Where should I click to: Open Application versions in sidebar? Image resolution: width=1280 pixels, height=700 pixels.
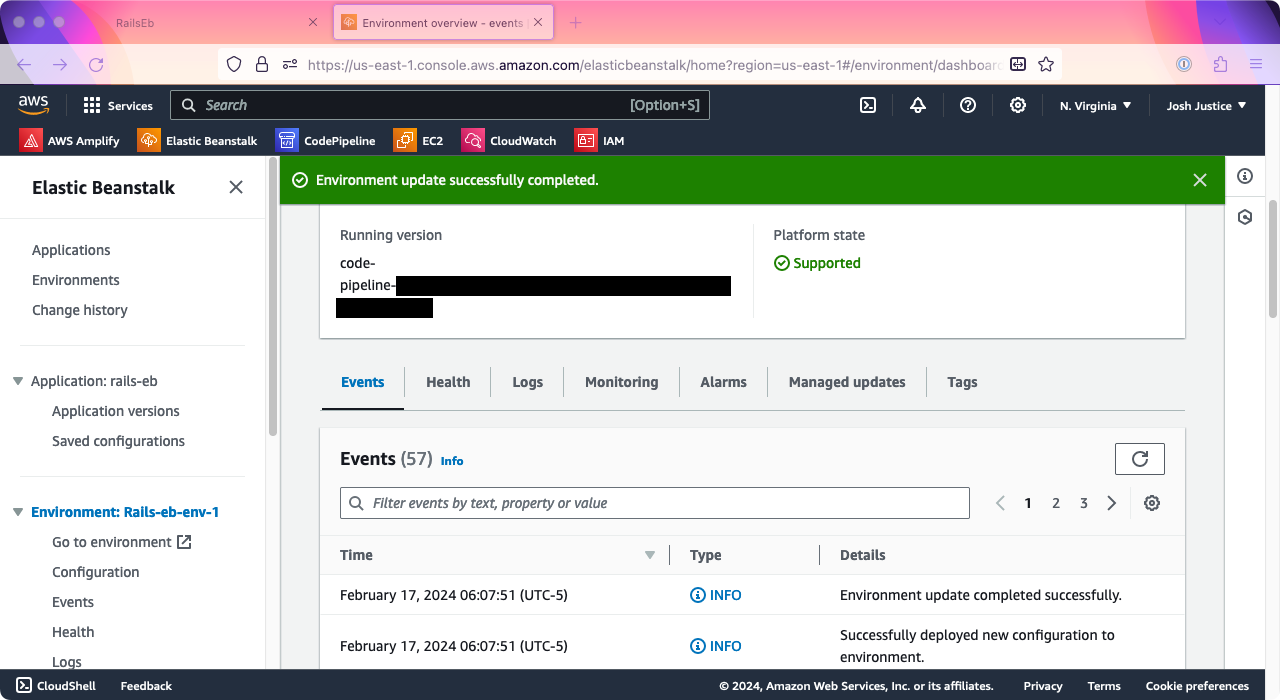click(x=116, y=411)
